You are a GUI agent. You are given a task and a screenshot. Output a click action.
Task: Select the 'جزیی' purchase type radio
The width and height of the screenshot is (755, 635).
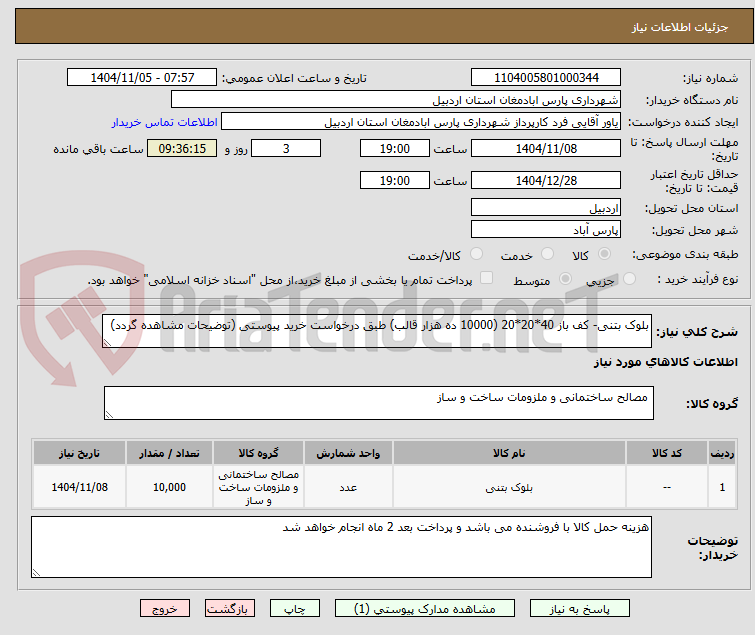[x=629, y=279]
